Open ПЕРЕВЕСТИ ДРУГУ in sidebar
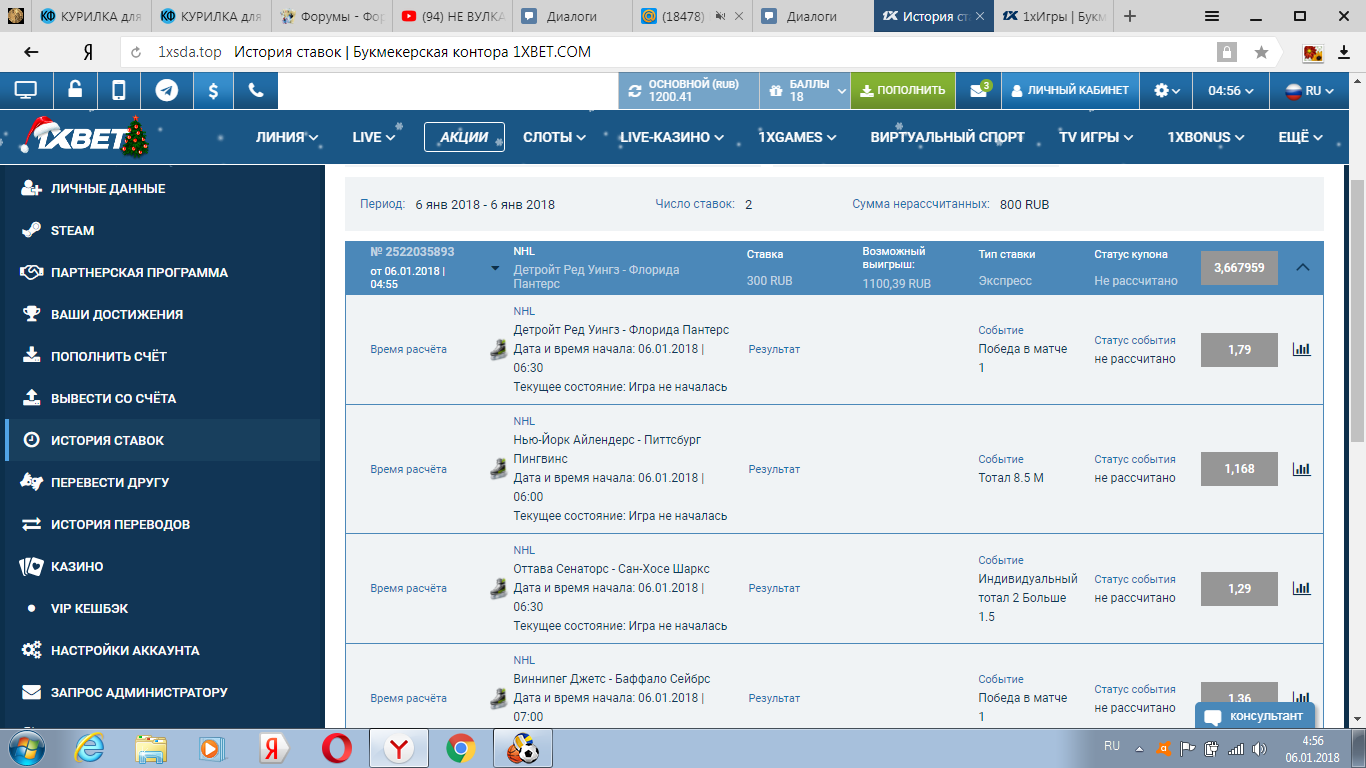The height and width of the screenshot is (768, 1366). (x=162, y=482)
